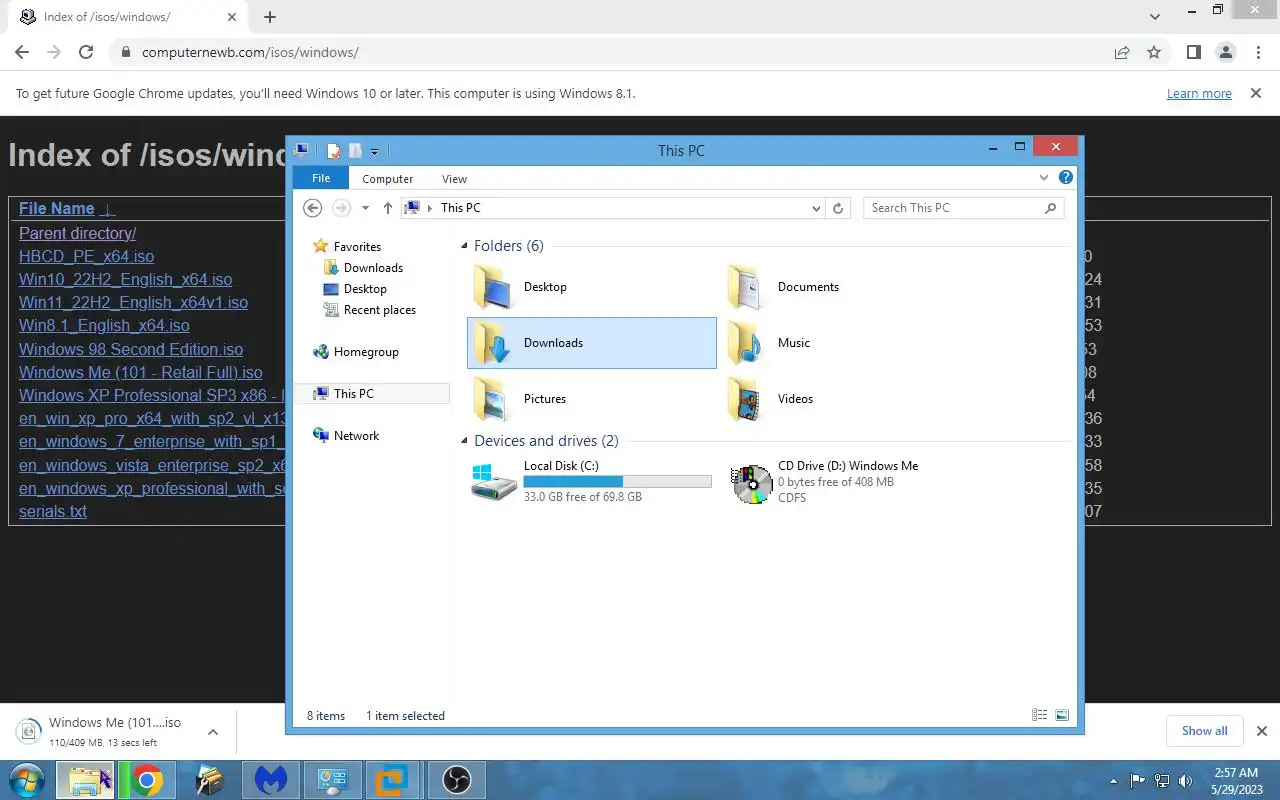
Task: Click New folder icon in quick access toolbar
Action: tap(355, 151)
